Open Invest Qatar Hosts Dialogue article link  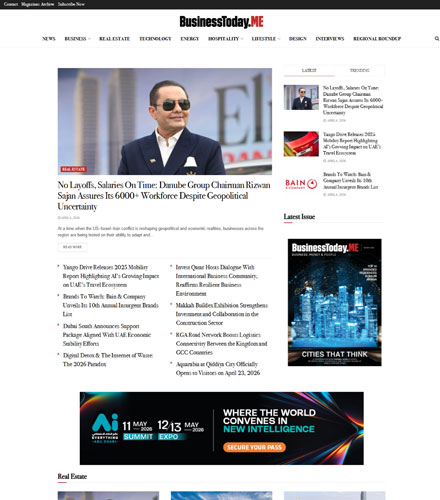pos(216,280)
